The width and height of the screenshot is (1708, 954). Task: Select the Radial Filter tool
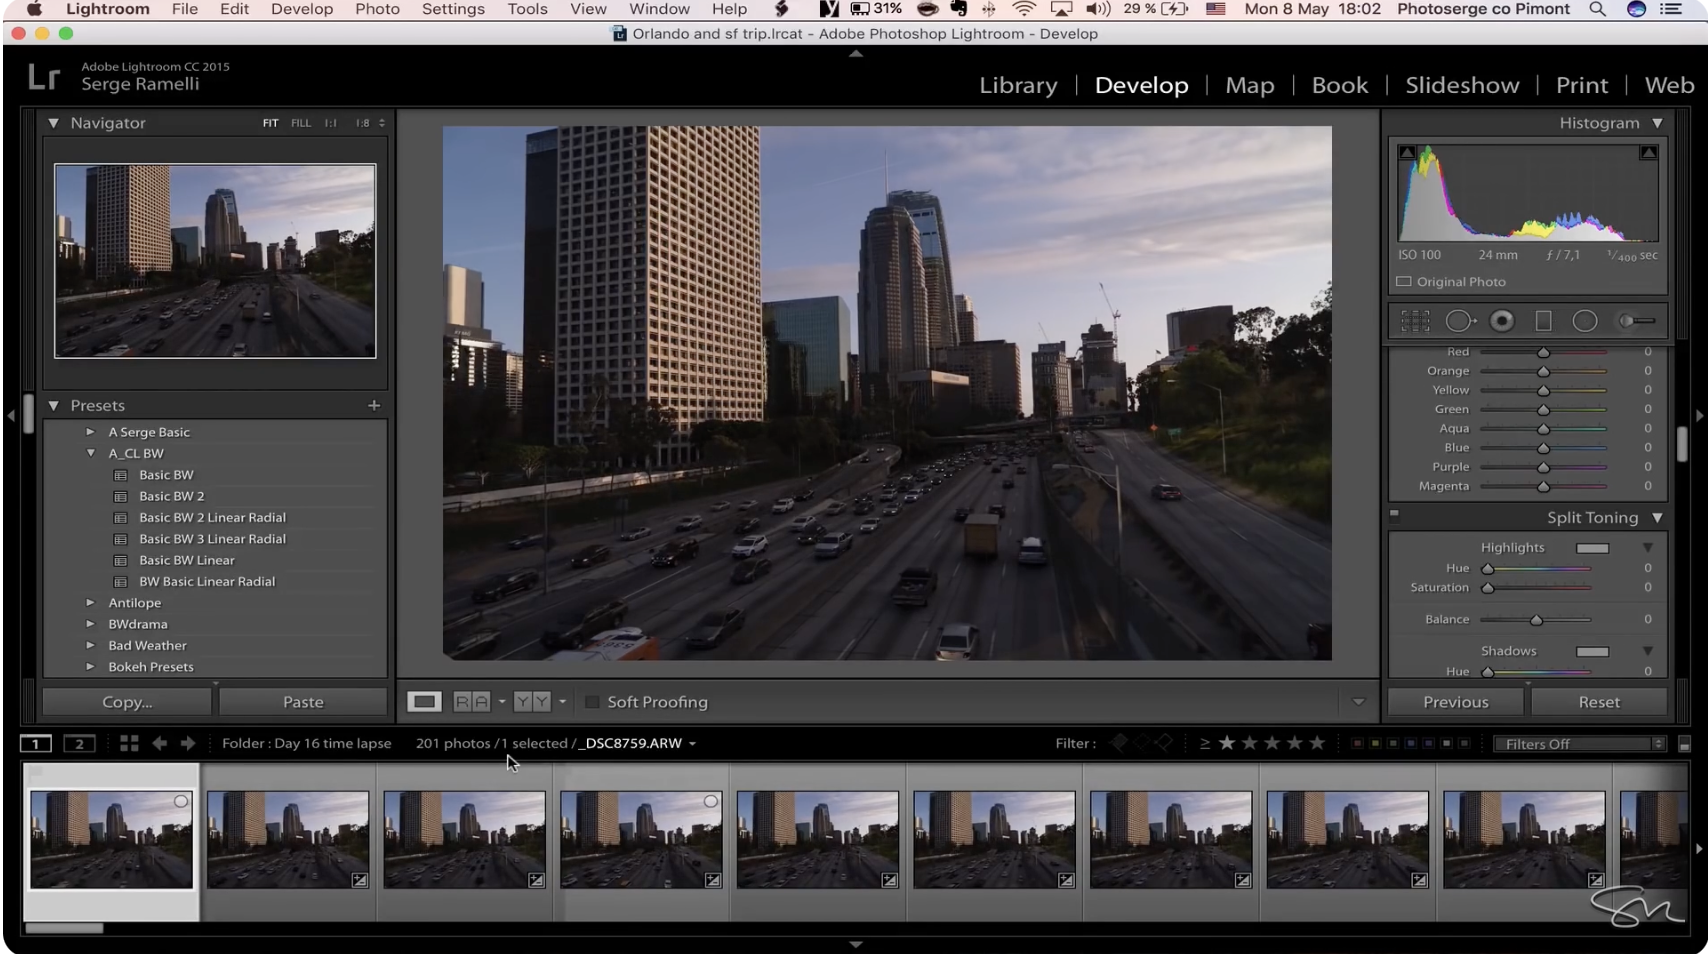[1585, 321]
